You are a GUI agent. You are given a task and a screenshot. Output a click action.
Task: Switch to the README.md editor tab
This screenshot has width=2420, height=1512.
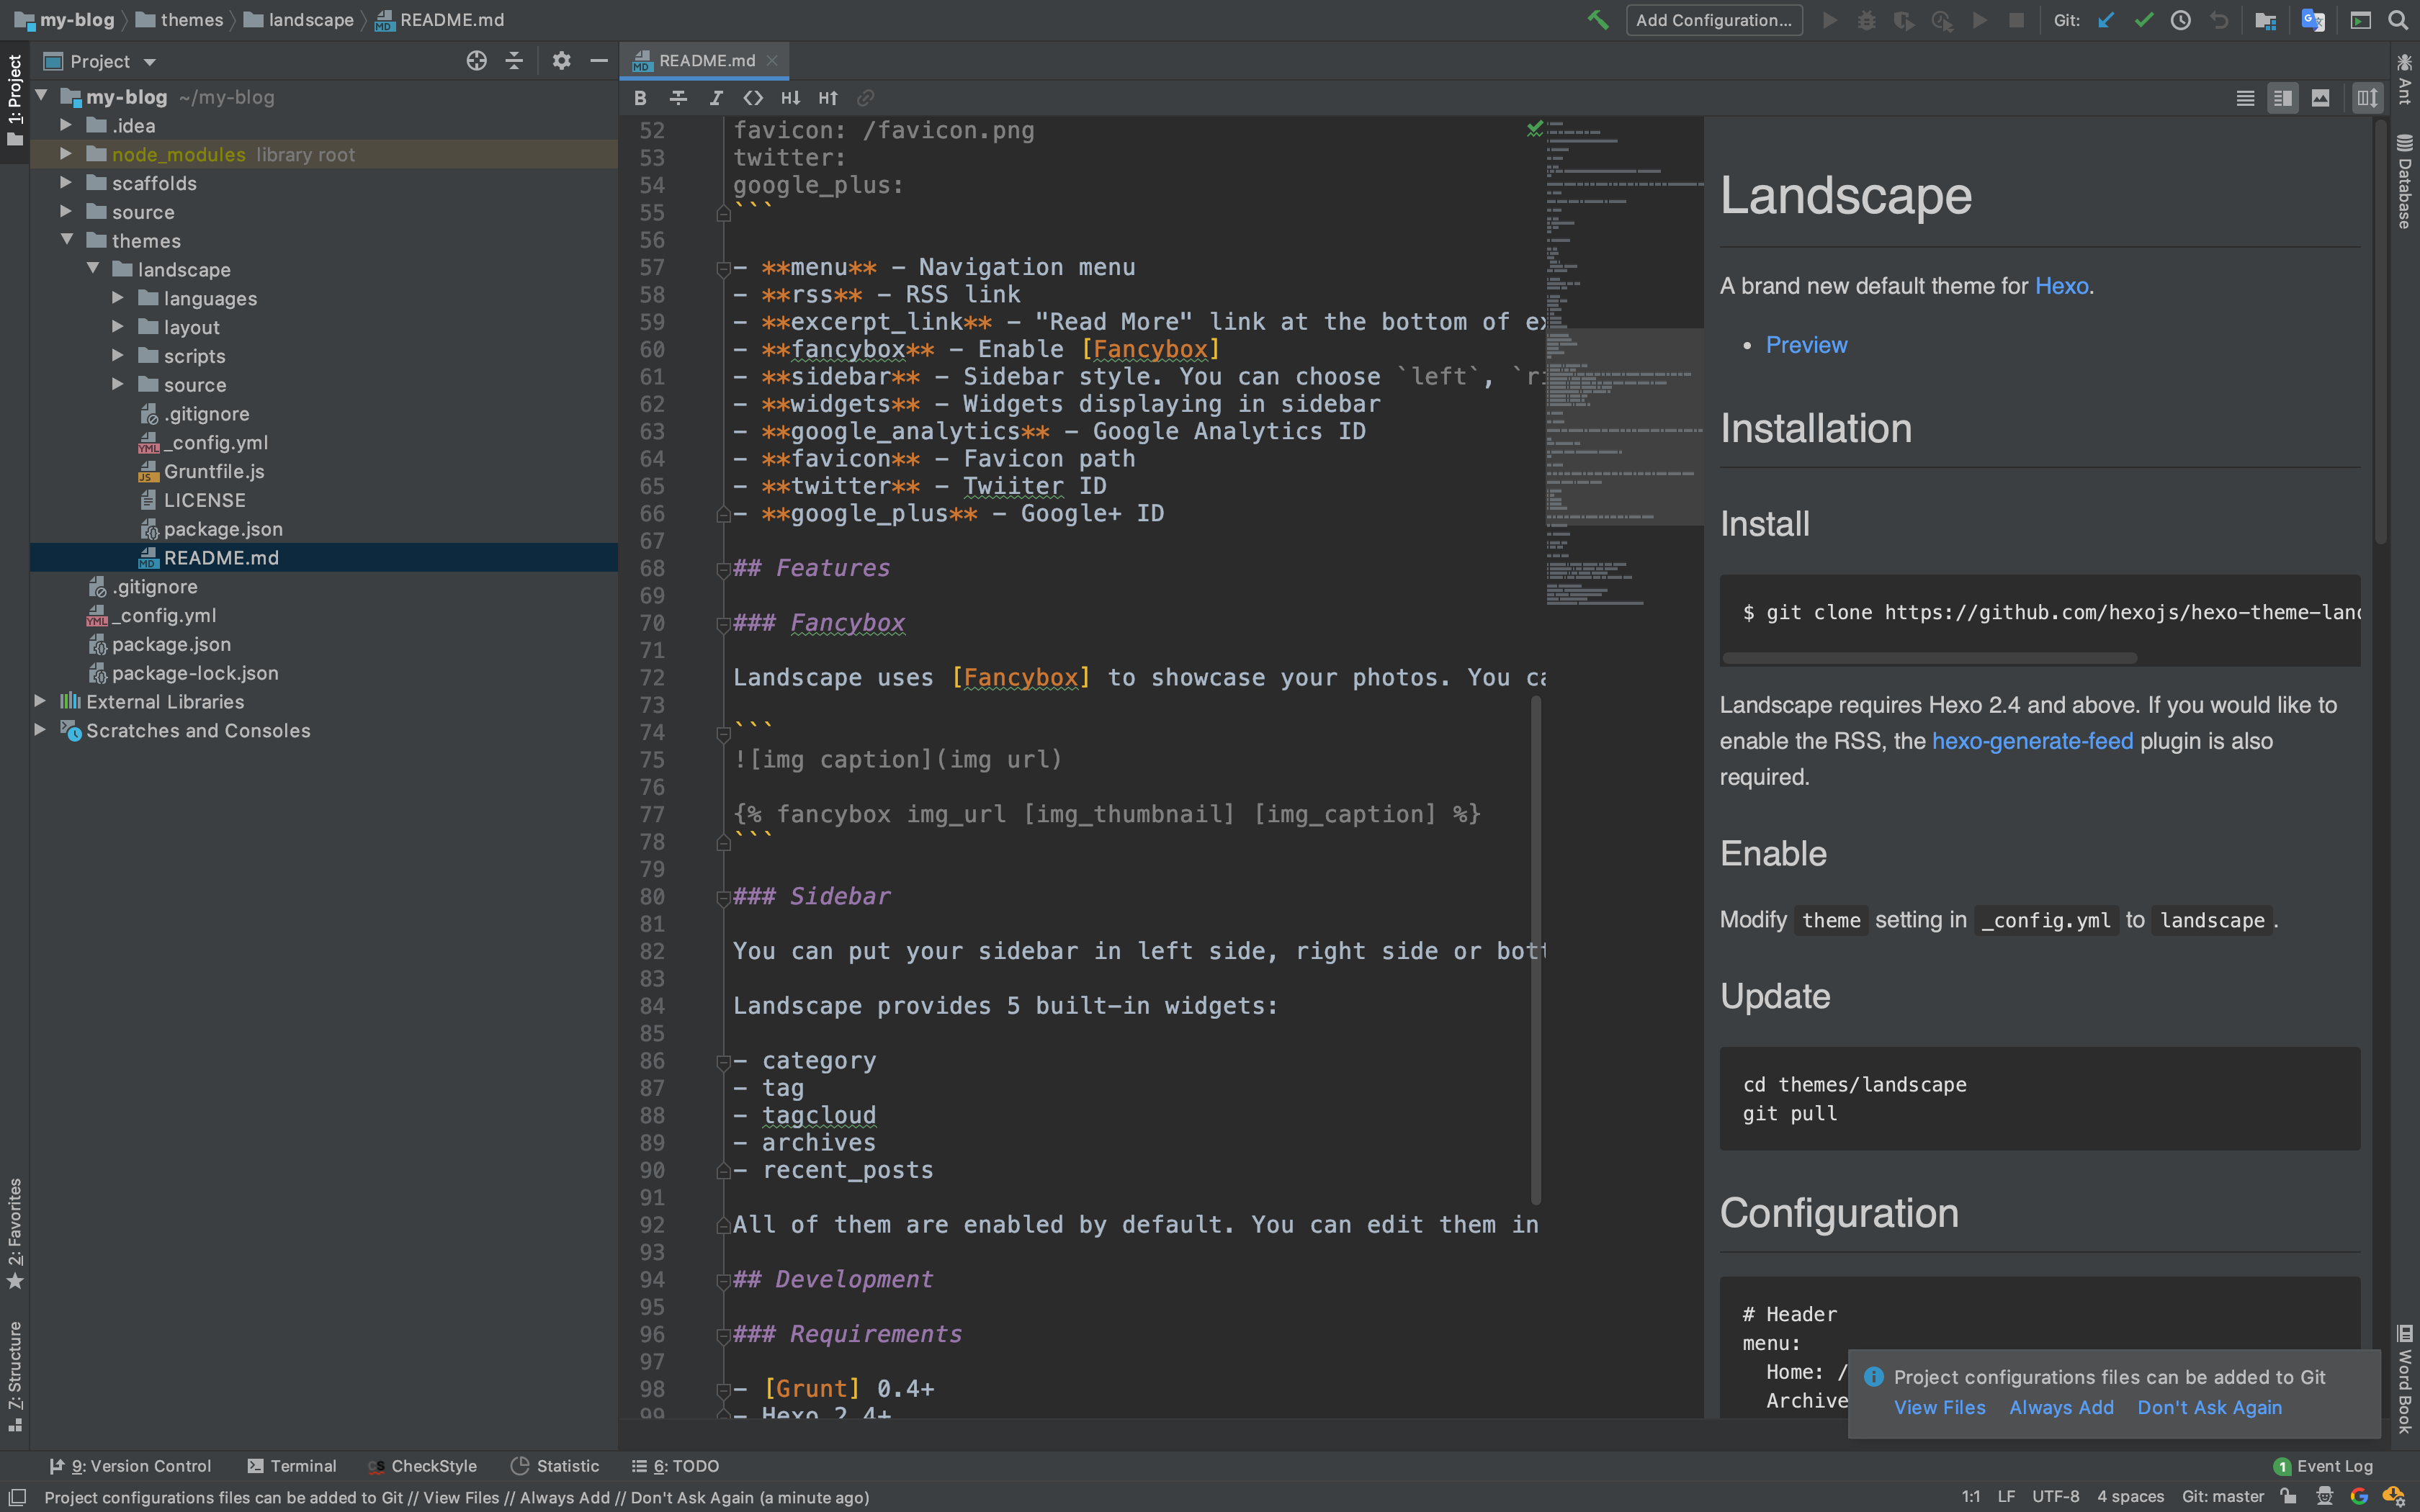click(705, 61)
